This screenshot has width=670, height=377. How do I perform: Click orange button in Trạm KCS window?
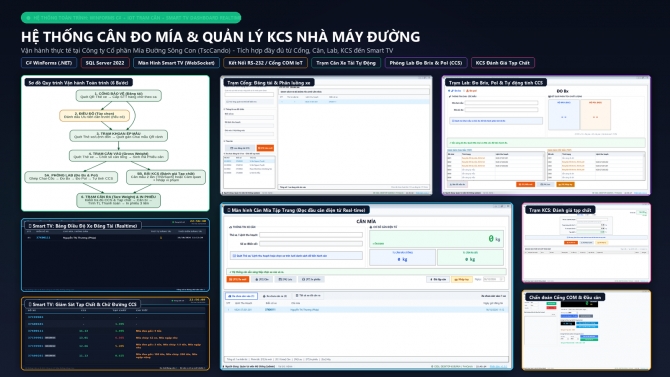(x=571, y=242)
